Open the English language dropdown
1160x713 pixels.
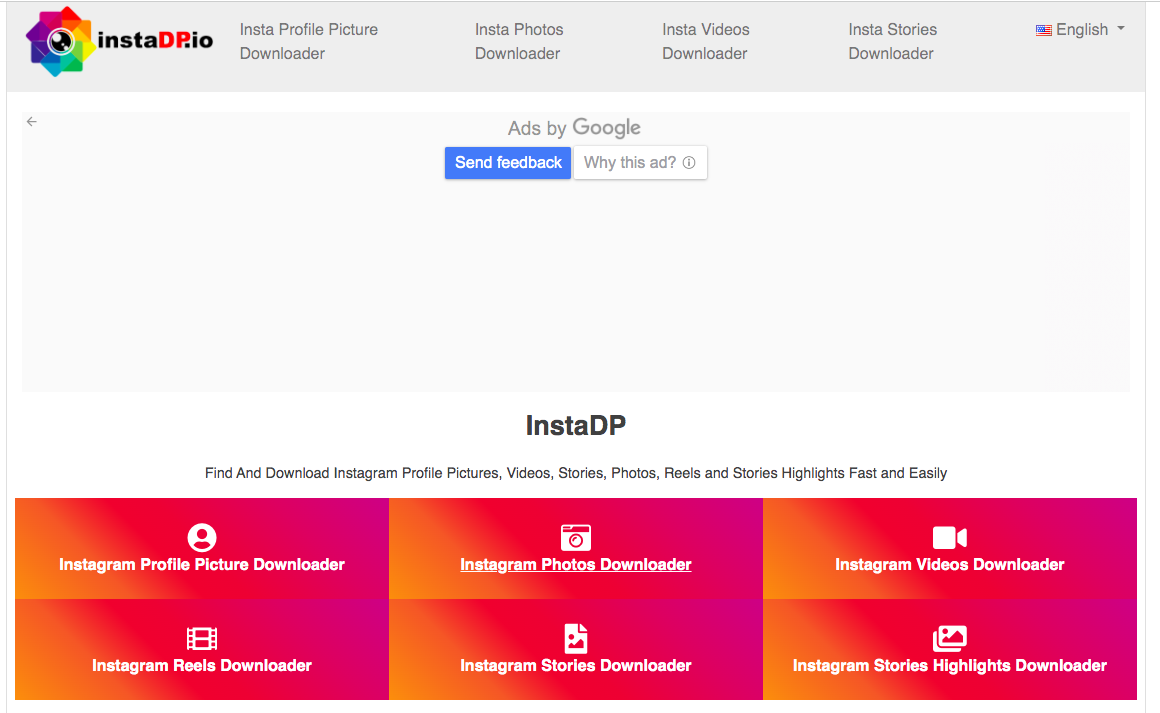click(x=1080, y=30)
